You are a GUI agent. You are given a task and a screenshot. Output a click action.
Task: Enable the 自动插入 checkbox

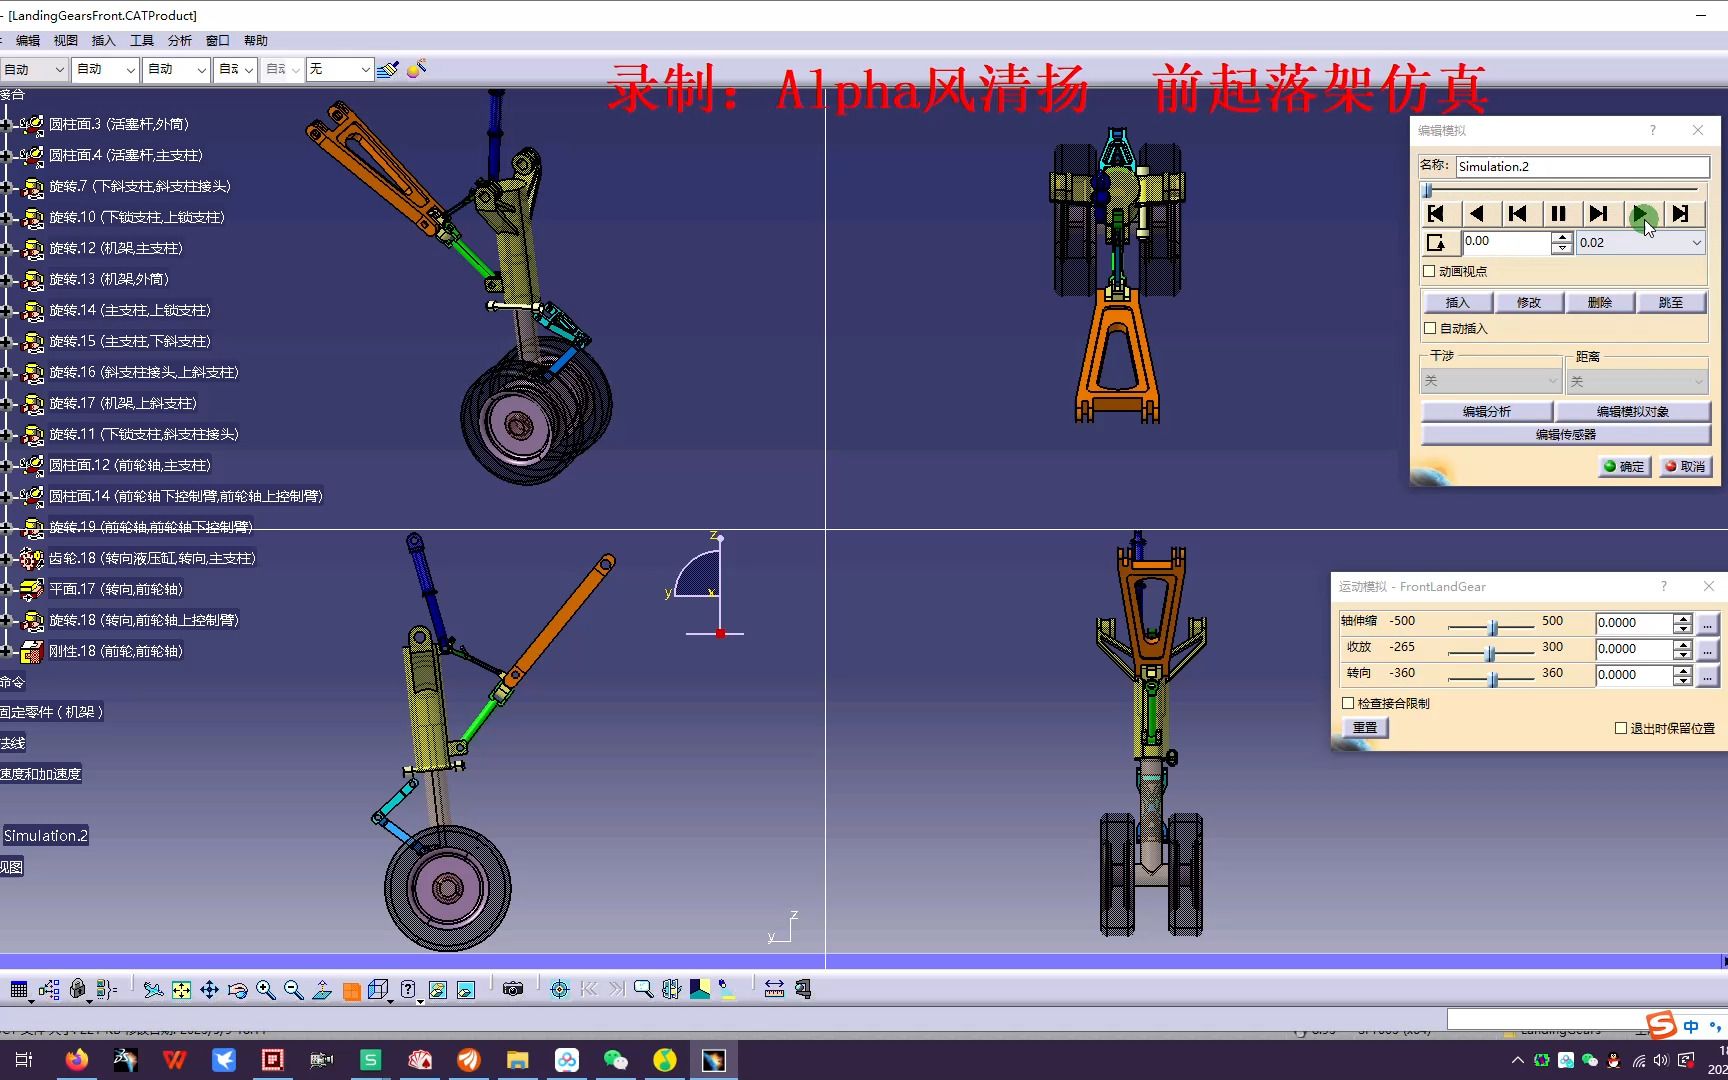pyautogui.click(x=1430, y=328)
